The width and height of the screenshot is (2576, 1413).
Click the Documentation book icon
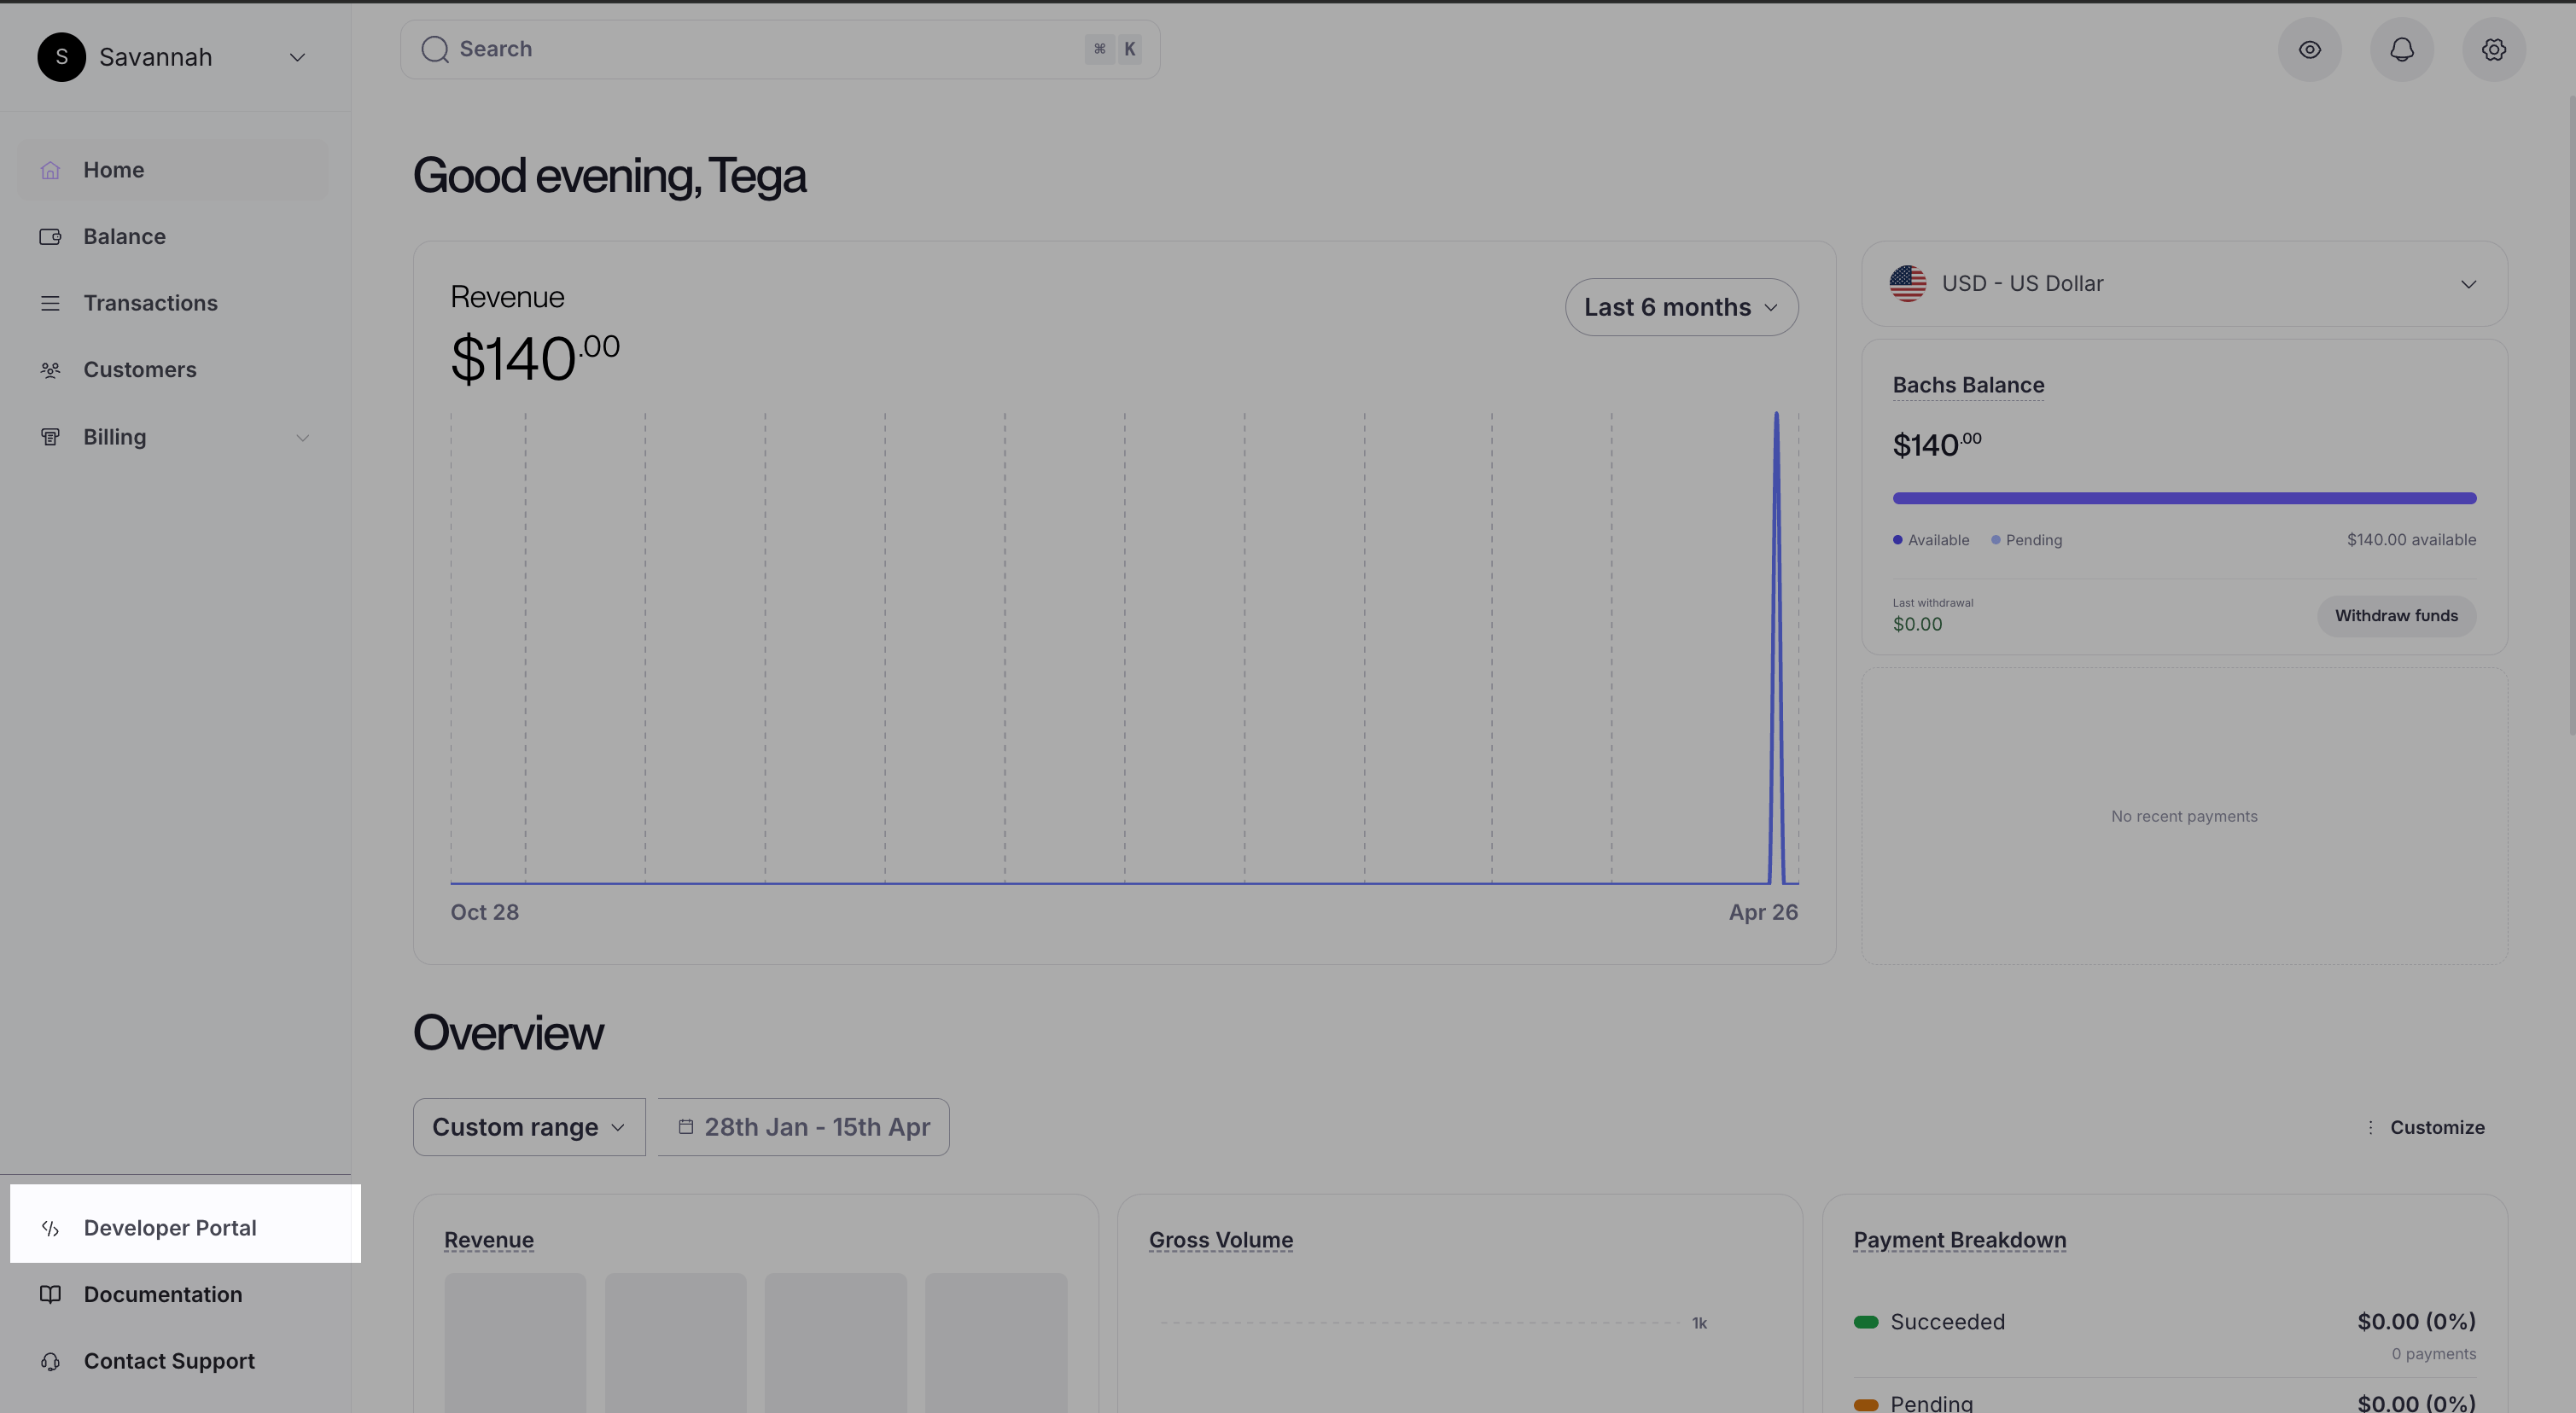[50, 1294]
